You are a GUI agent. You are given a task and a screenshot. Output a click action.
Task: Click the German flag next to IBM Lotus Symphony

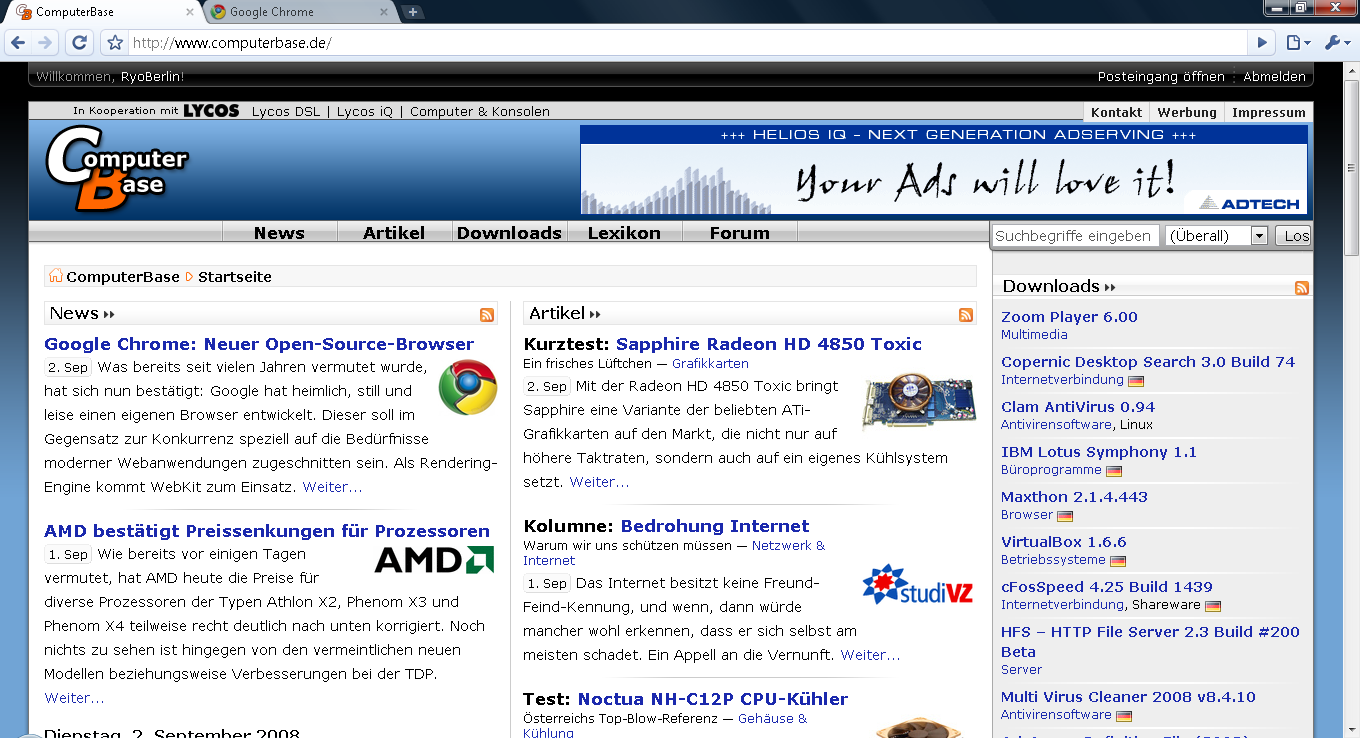pos(1114,471)
